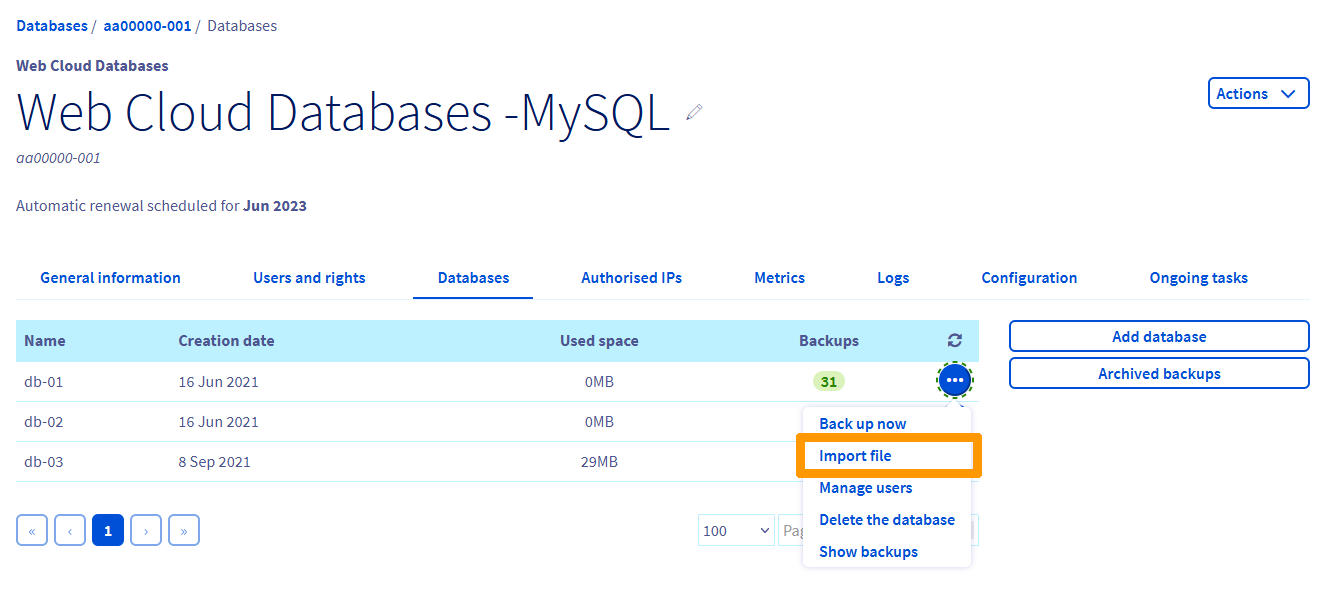The width and height of the screenshot is (1318, 600).
Task: Switch to the Users and rights tab
Action: 308,277
